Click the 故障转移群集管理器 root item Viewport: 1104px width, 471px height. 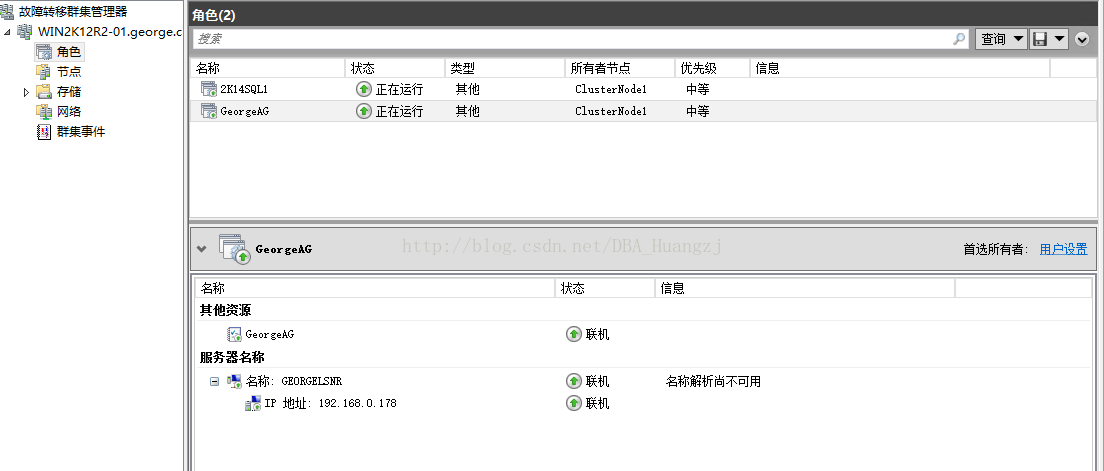click(x=73, y=11)
